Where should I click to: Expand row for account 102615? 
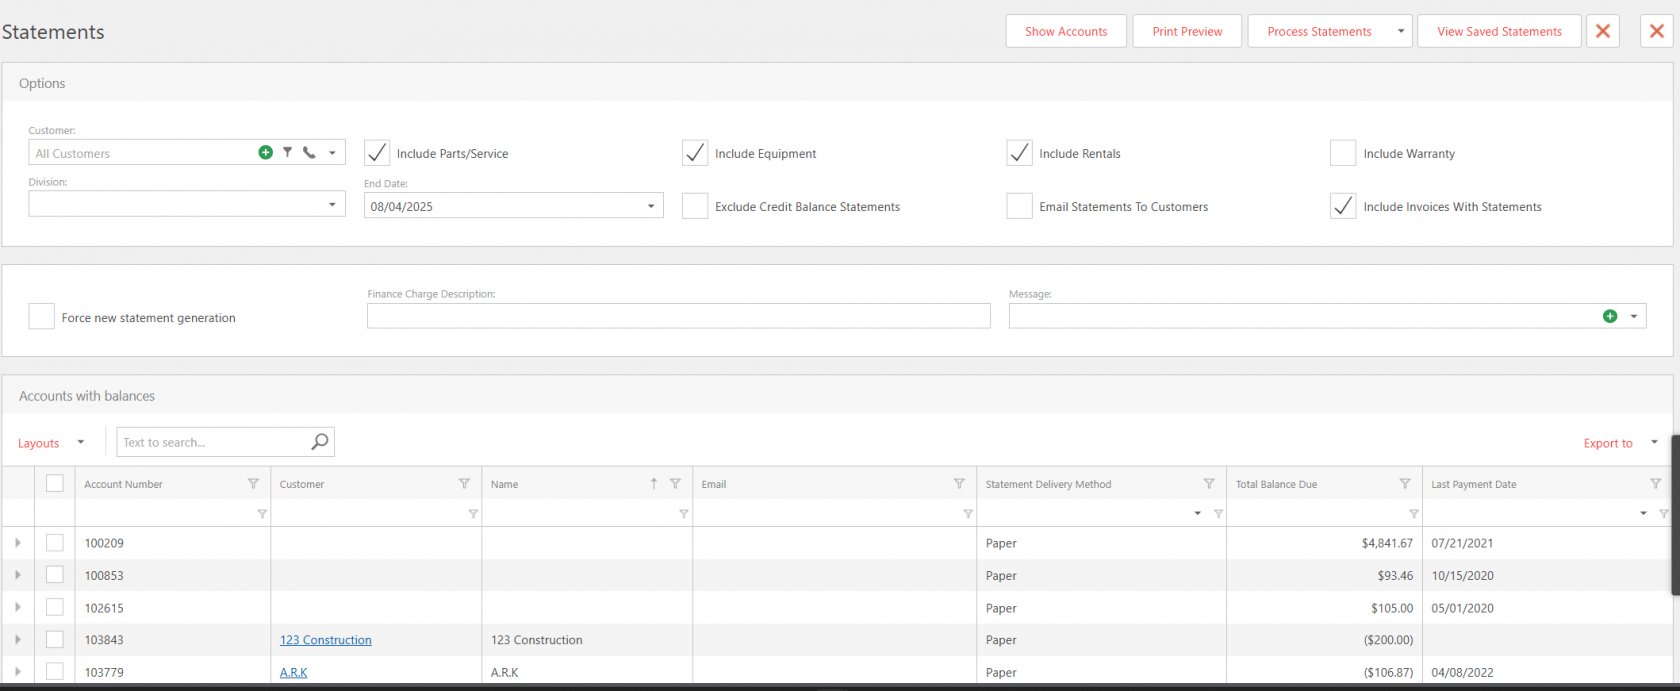pyautogui.click(x=18, y=607)
